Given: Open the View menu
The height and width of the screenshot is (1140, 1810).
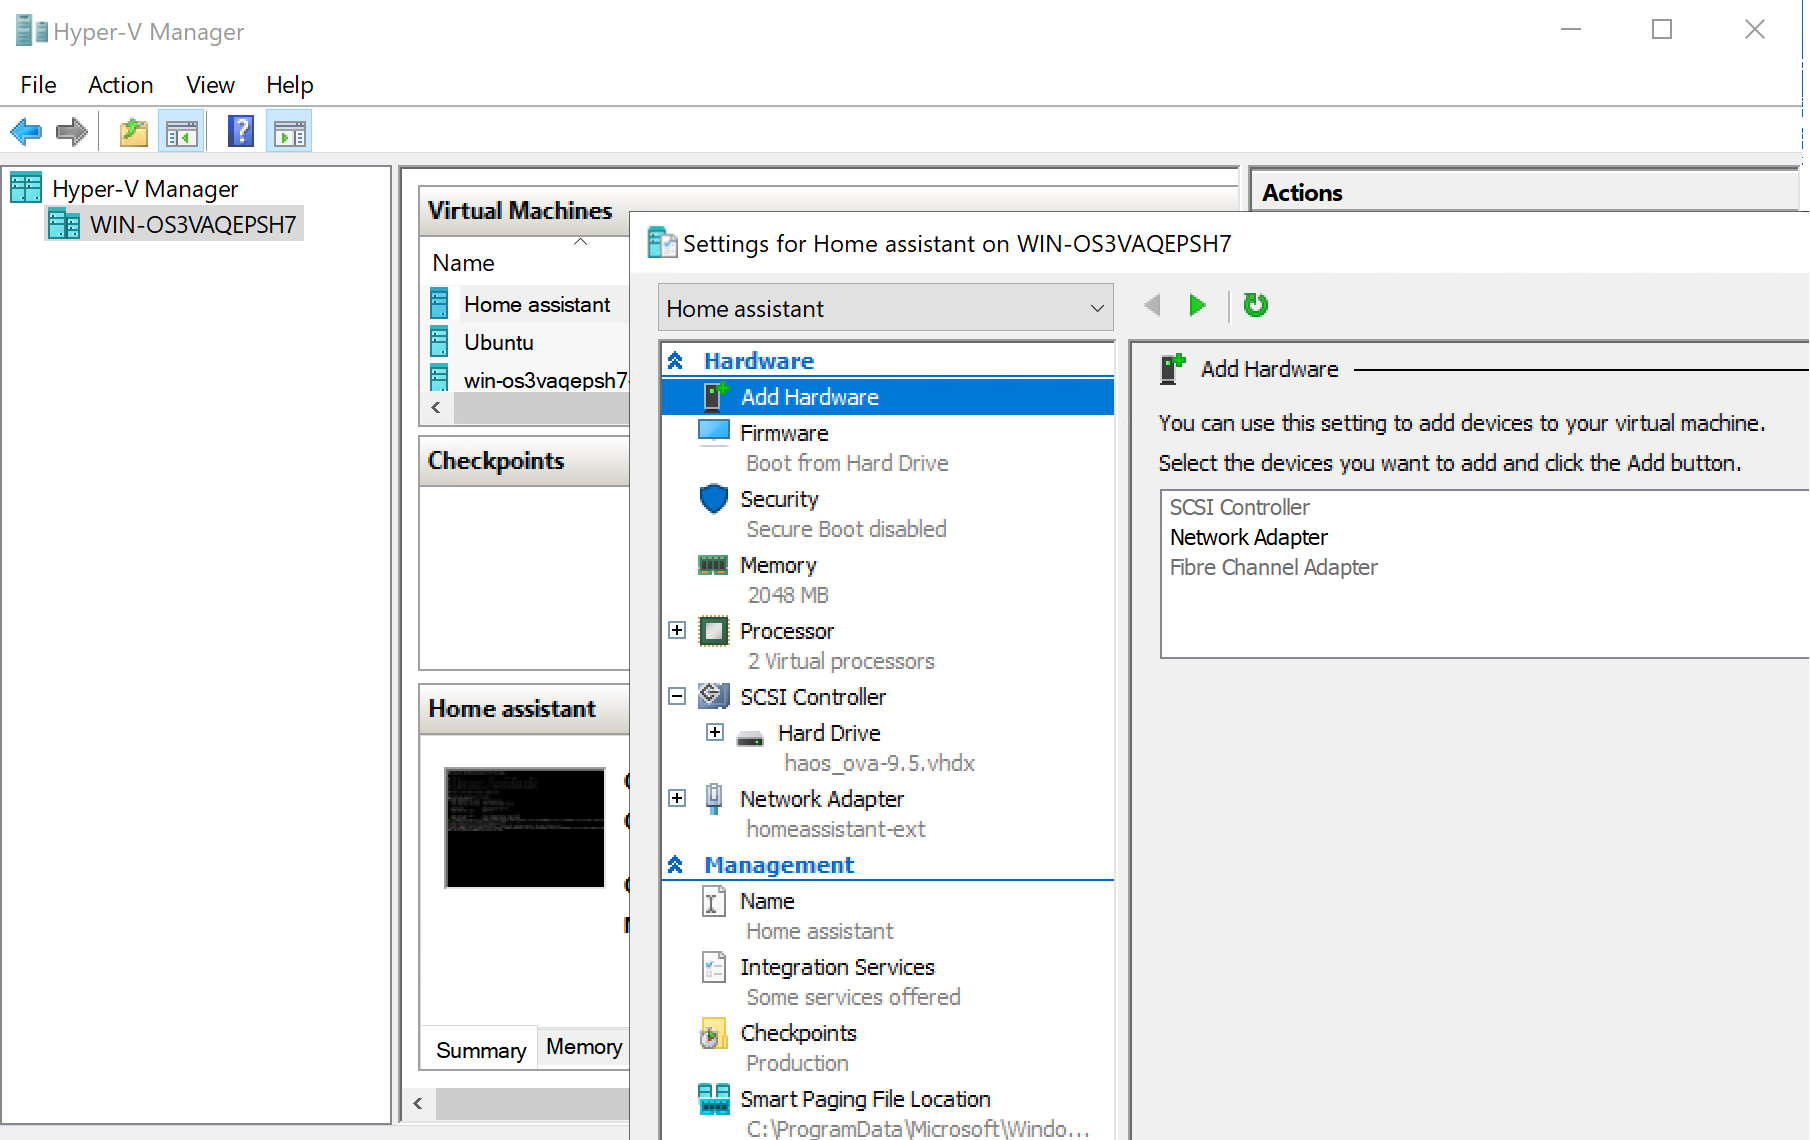Looking at the screenshot, I should click(x=210, y=85).
